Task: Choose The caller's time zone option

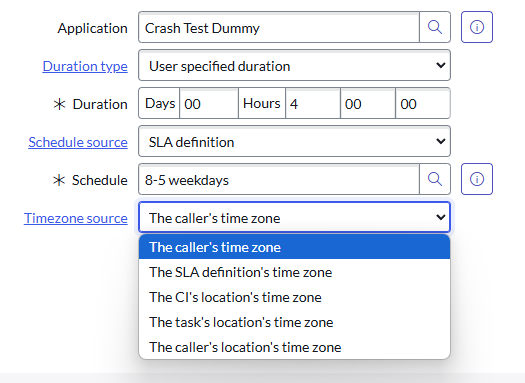Action: (294, 247)
